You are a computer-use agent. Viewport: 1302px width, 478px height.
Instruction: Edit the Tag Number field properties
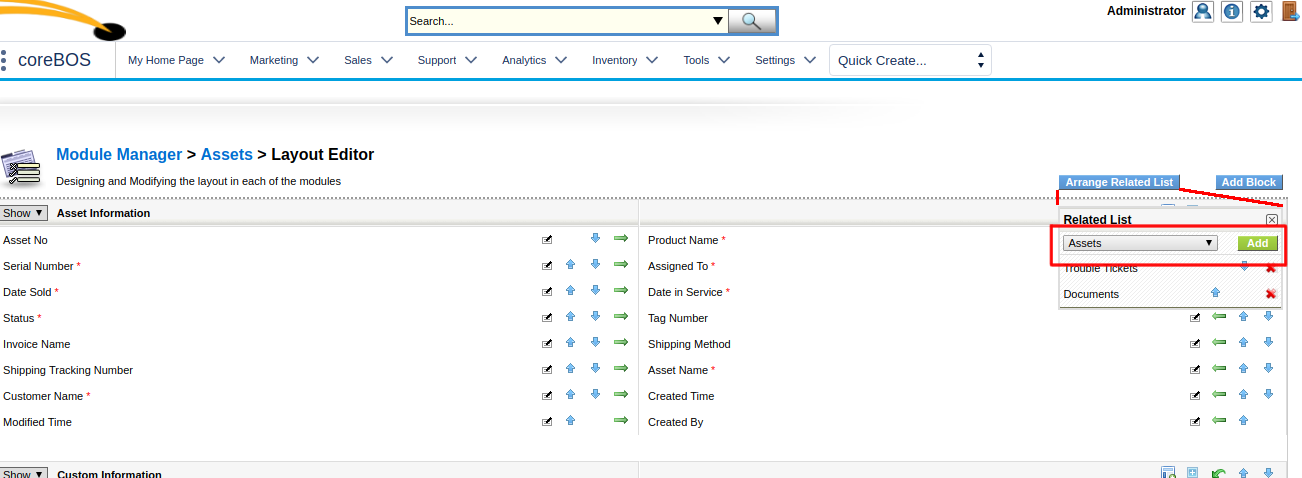[x=1195, y=318]
